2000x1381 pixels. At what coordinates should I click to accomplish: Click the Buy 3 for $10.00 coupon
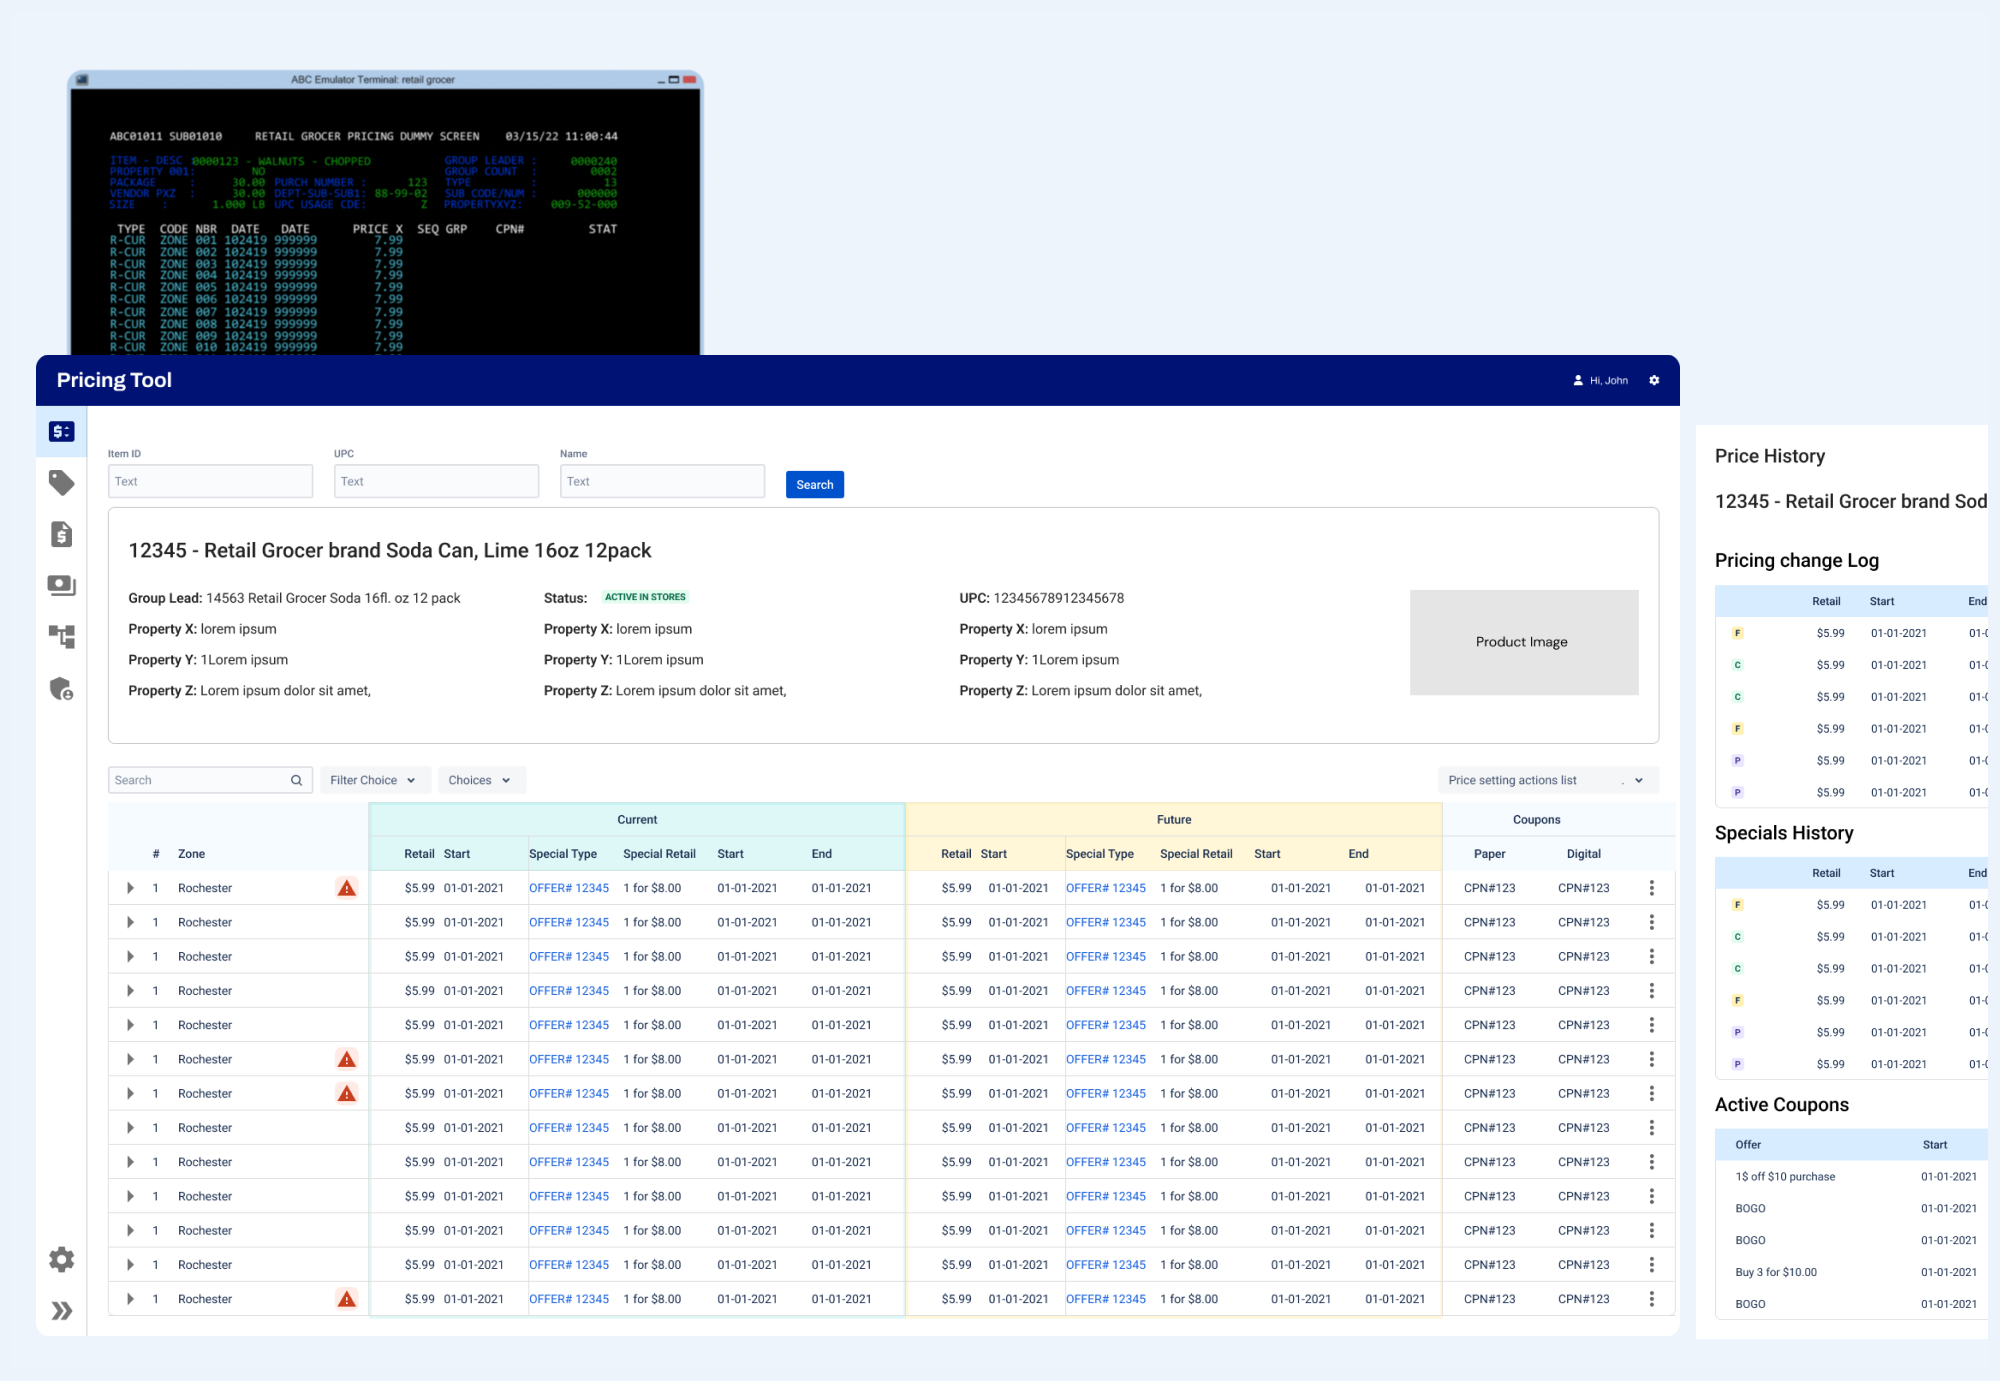[1776, 1273]
